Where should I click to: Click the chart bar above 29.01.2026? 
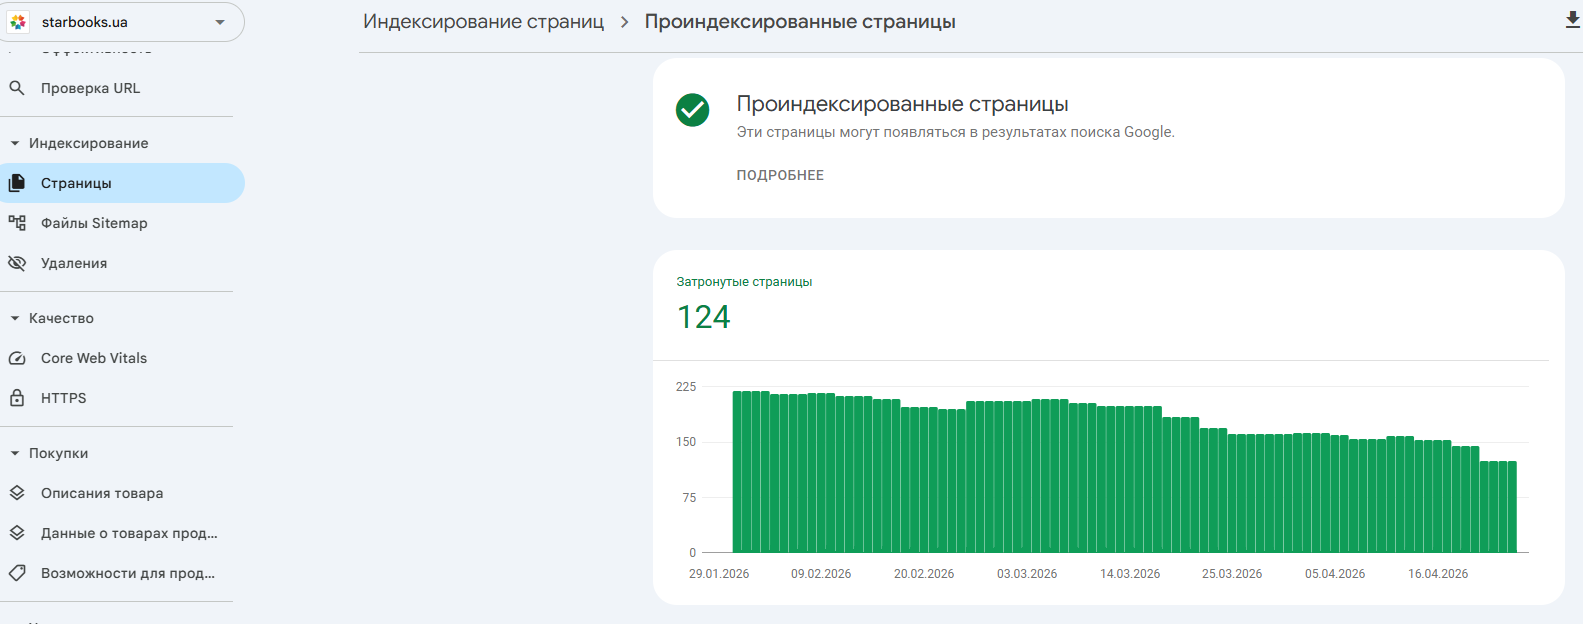click(738, 472)
